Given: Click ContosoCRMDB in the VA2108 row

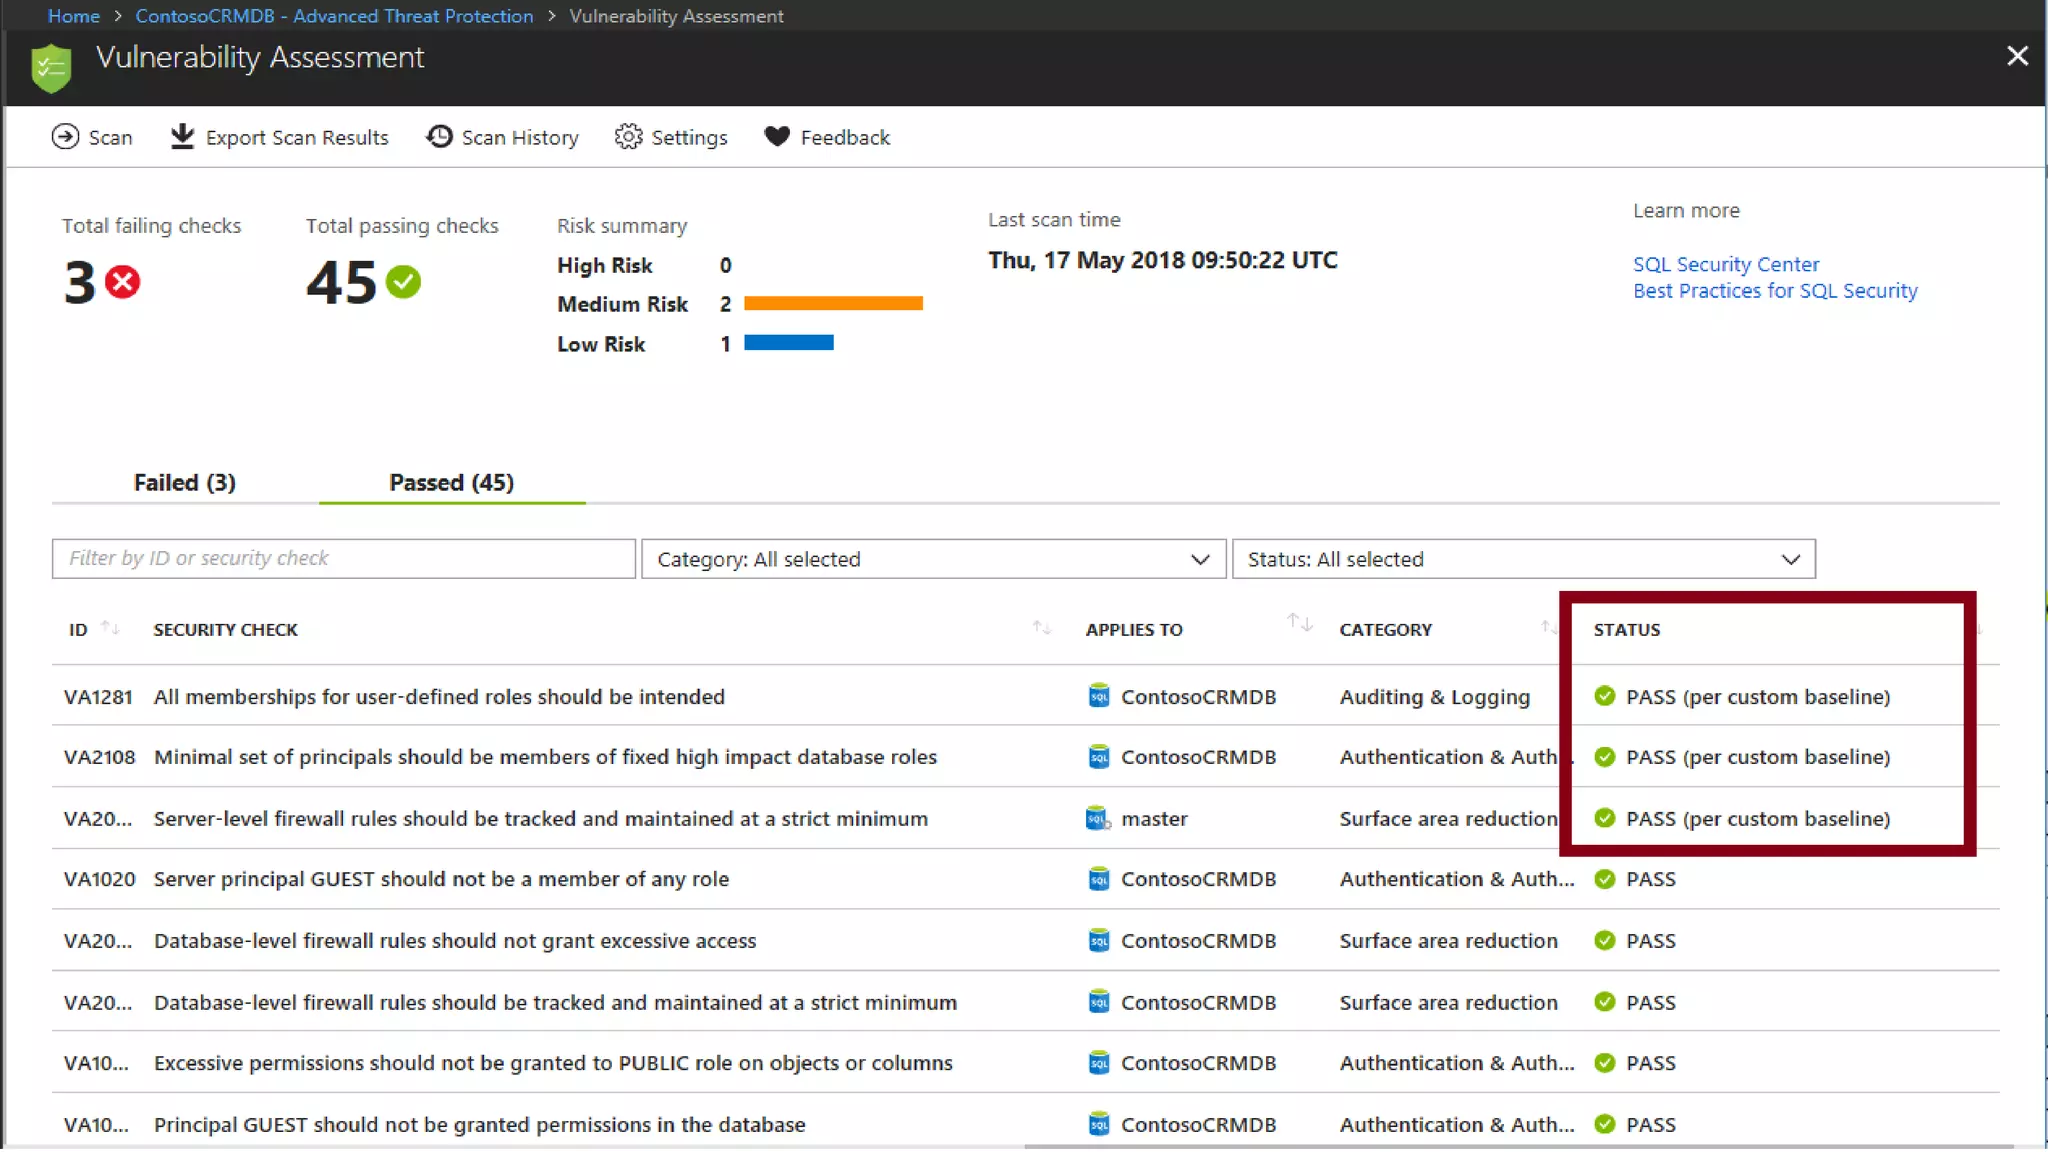Looking at the screenshot, I should (x=1198, y=757).
